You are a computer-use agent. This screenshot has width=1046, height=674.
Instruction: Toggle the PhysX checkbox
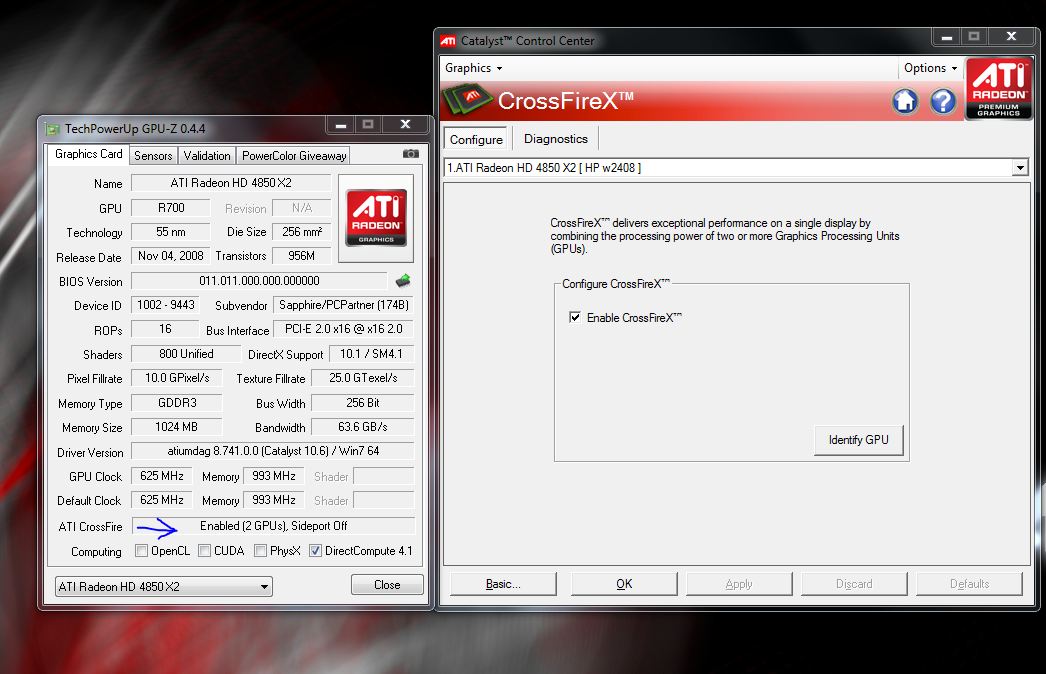click(x=260, y=551)
